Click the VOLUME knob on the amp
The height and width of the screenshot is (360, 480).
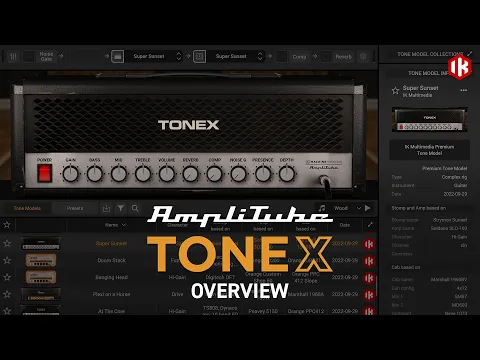click(x=167, y=174)
